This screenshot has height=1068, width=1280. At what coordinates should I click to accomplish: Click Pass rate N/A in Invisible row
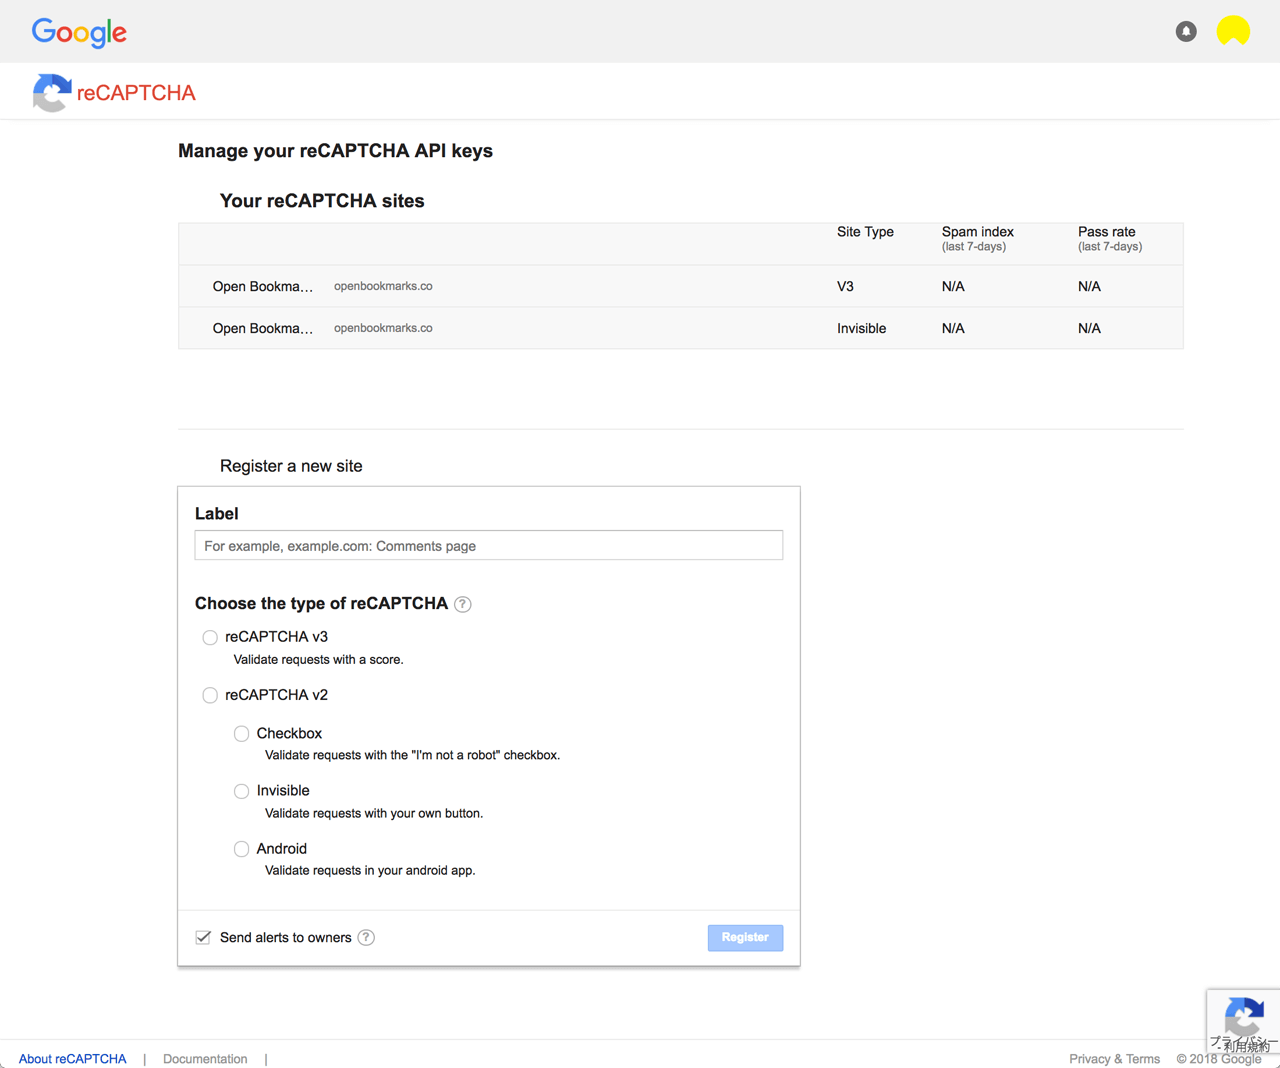tap(1089, 328)
